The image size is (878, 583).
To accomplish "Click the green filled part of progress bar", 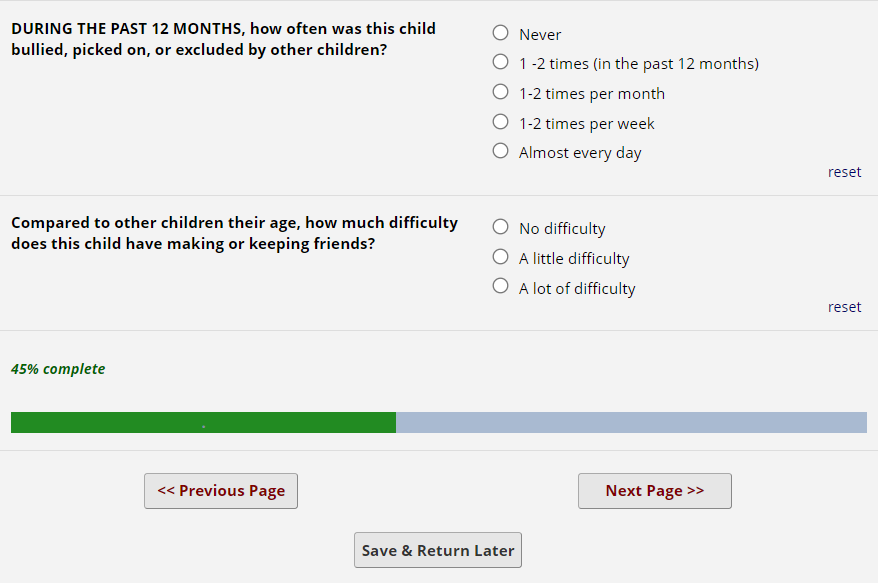I will tap(203, 422).
